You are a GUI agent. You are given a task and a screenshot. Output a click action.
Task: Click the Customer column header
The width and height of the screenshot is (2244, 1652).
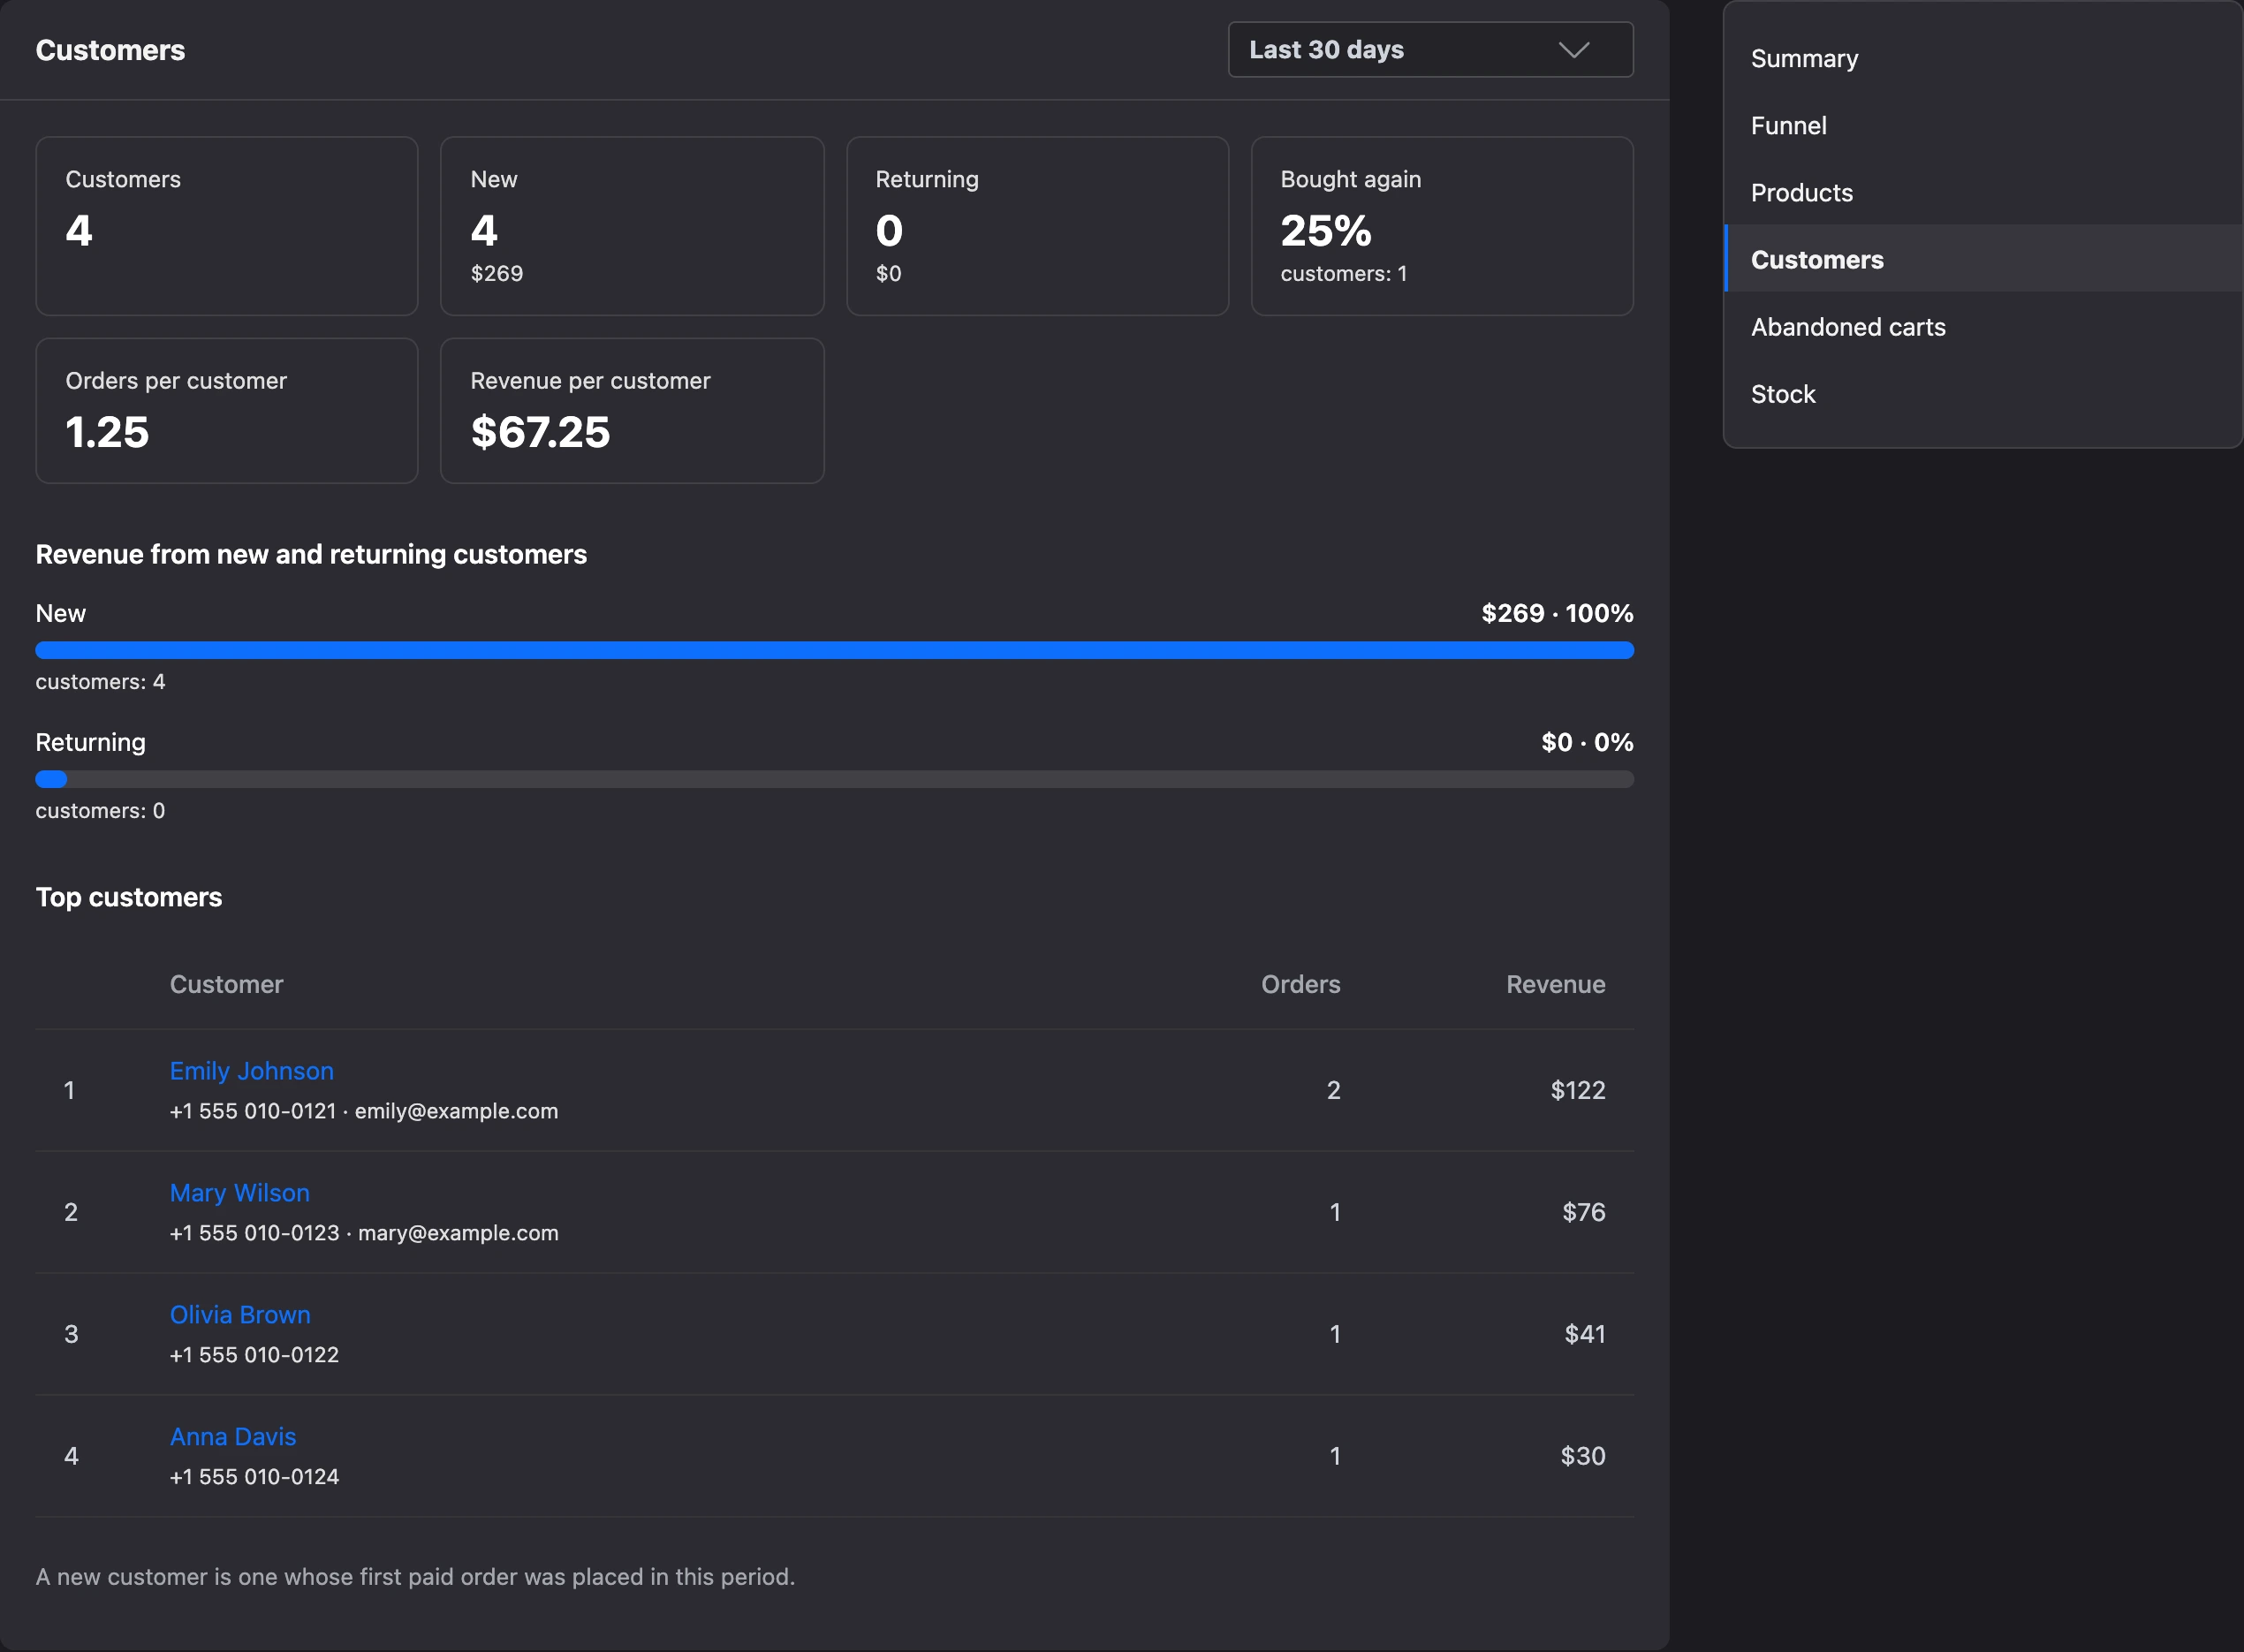click(226, 985)
